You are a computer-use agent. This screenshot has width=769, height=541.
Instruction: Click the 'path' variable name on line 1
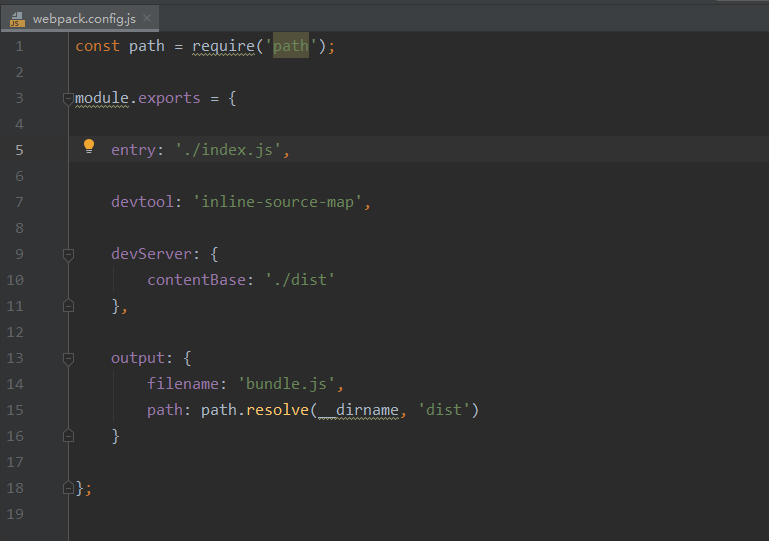(147, 46)
